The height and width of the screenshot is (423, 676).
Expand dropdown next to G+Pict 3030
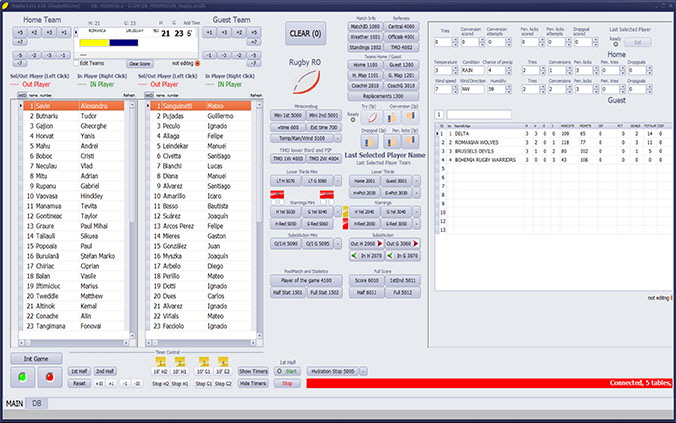416,193
